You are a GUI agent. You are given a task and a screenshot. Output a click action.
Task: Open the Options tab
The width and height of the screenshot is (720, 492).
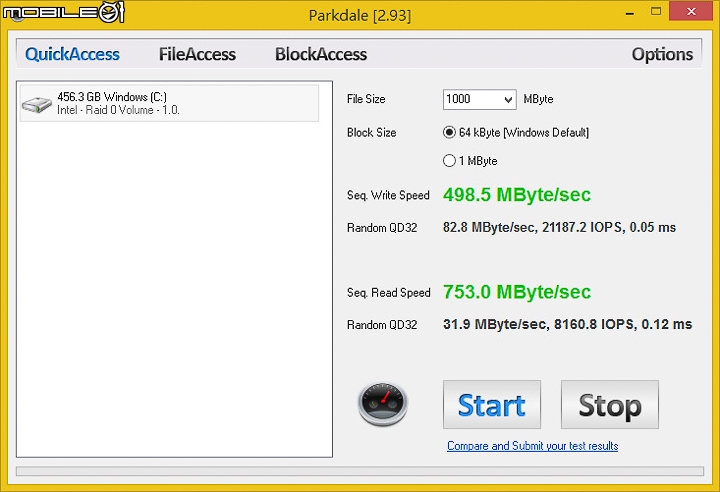pos(662,54)
